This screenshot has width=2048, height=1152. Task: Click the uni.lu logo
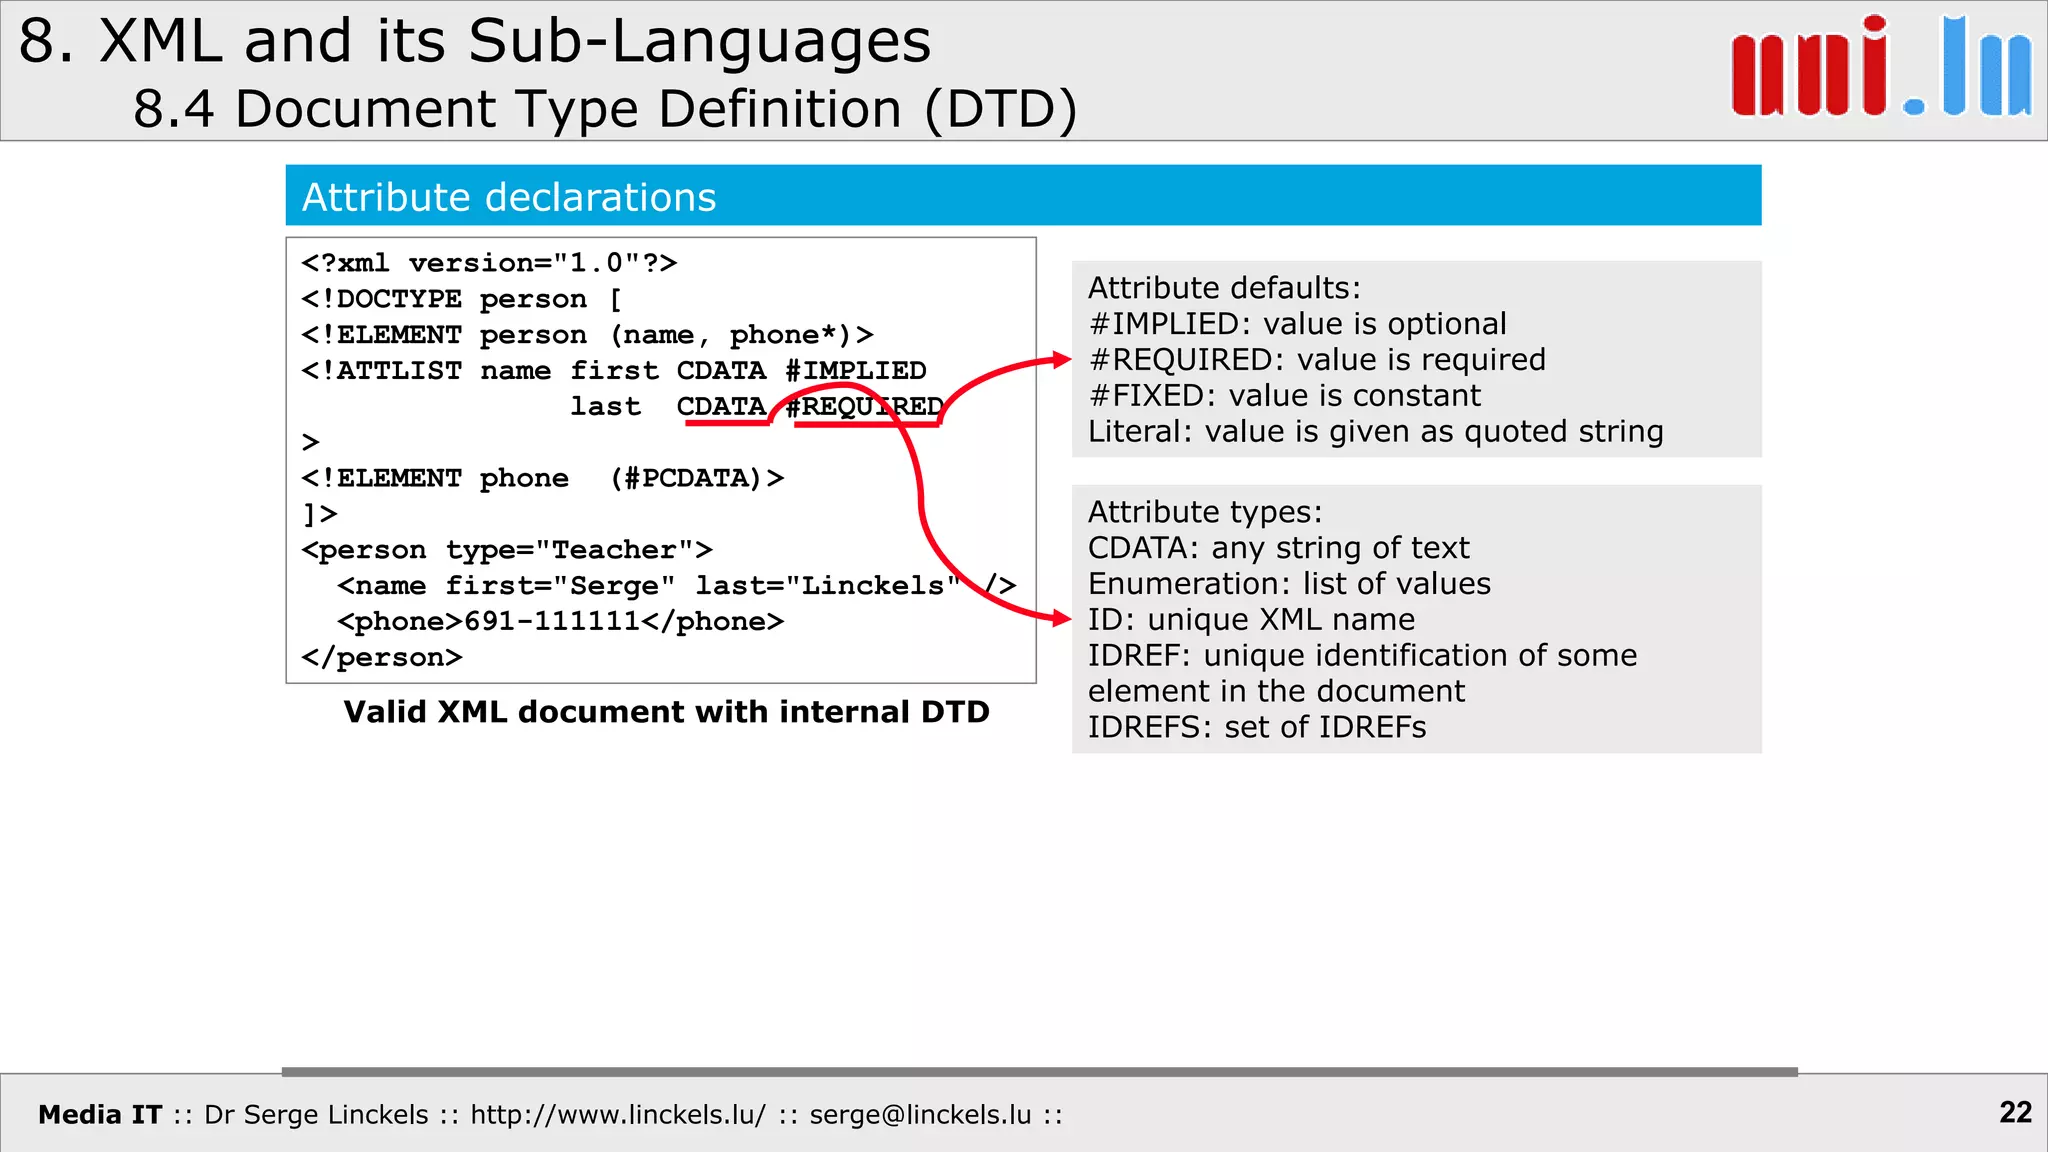(1882, 66)
